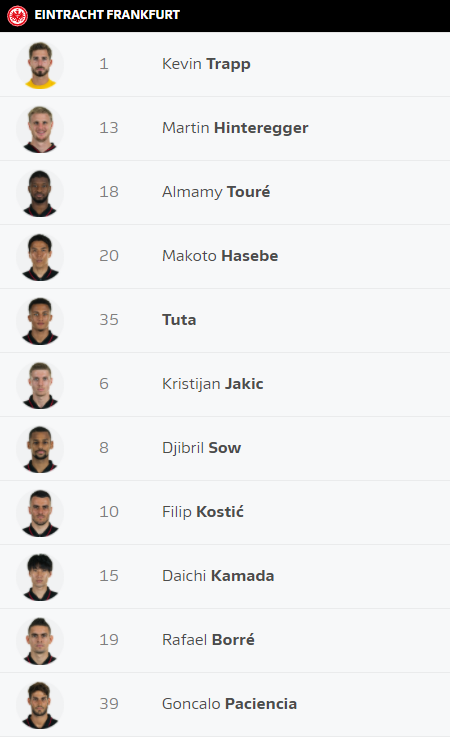Click Rafael Borré's photo

40,640
